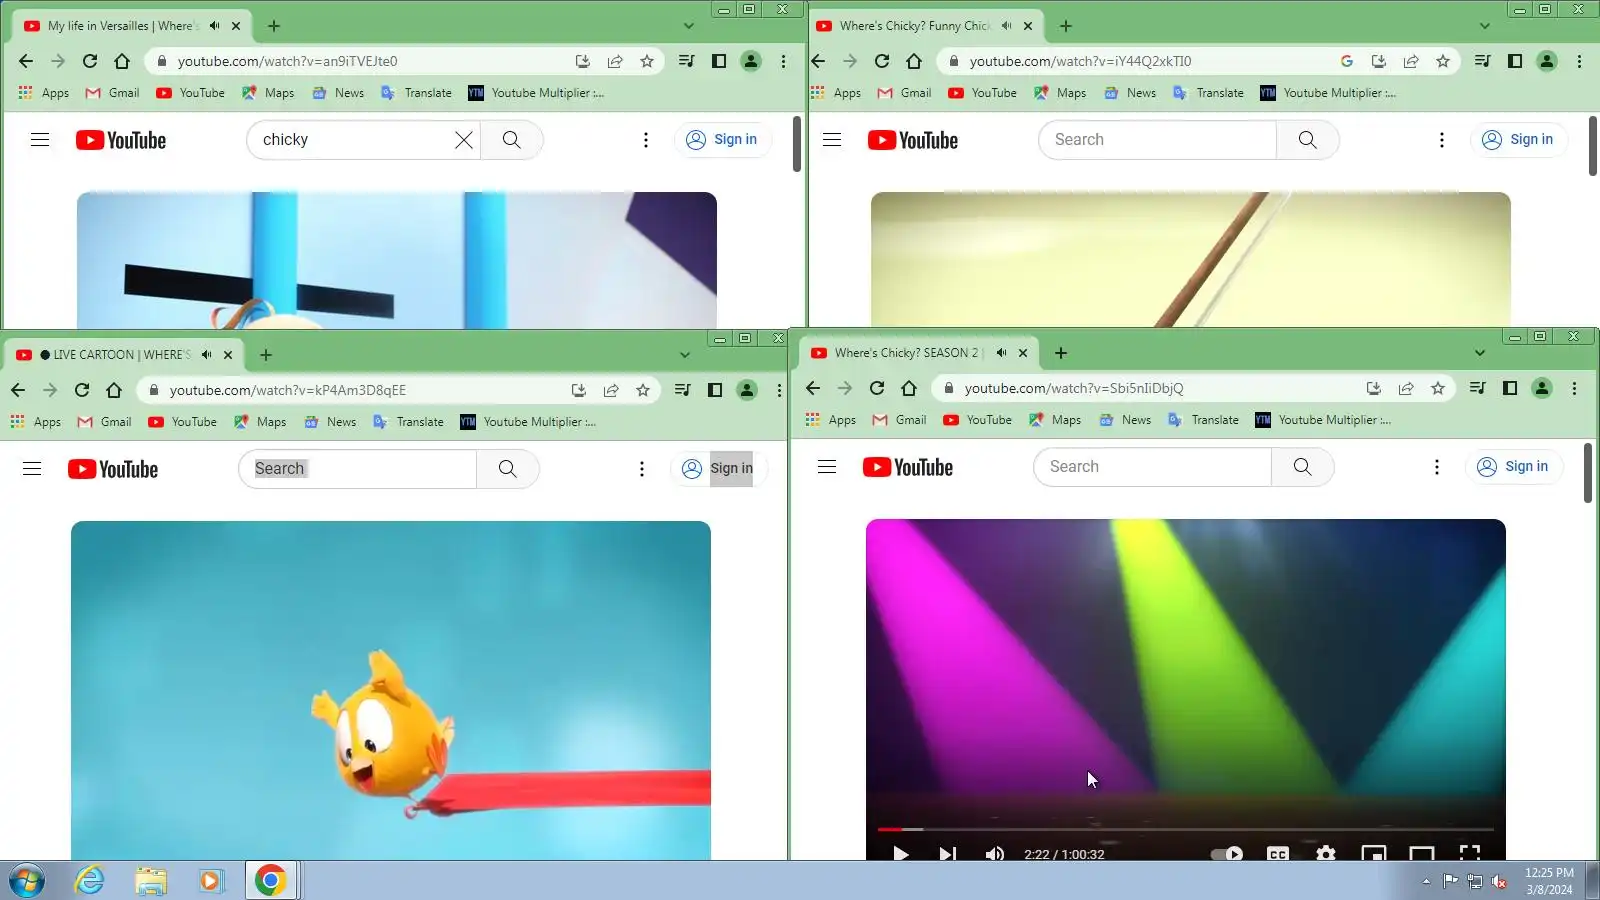1600x900 pixels.
Task: Open Chrome menu in the Funny Chick window
Action: 1579,61
